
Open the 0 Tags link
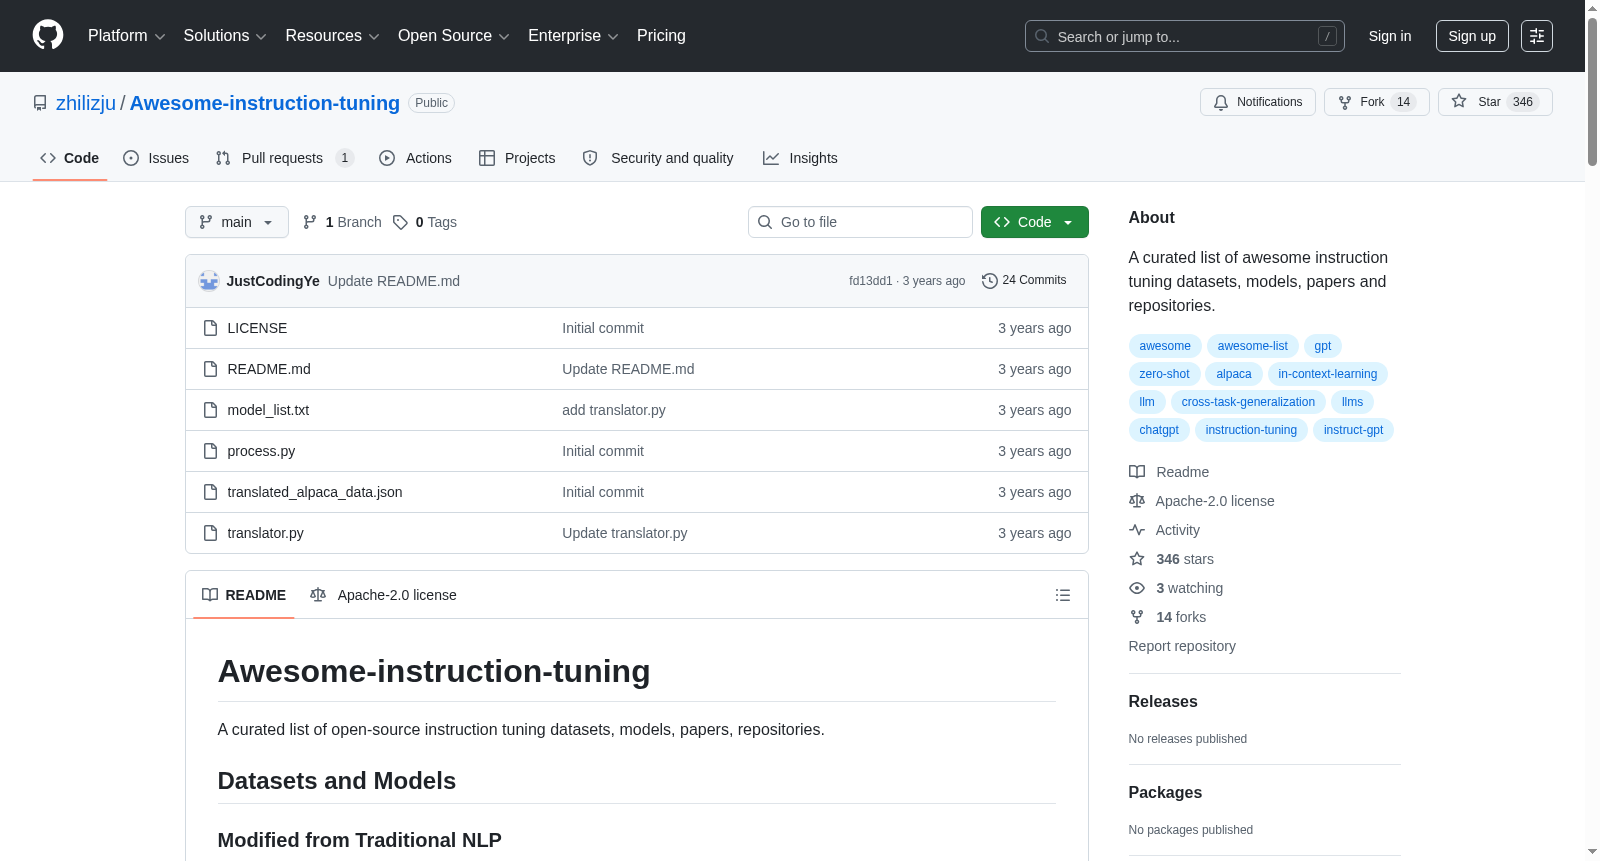point(425,222)
